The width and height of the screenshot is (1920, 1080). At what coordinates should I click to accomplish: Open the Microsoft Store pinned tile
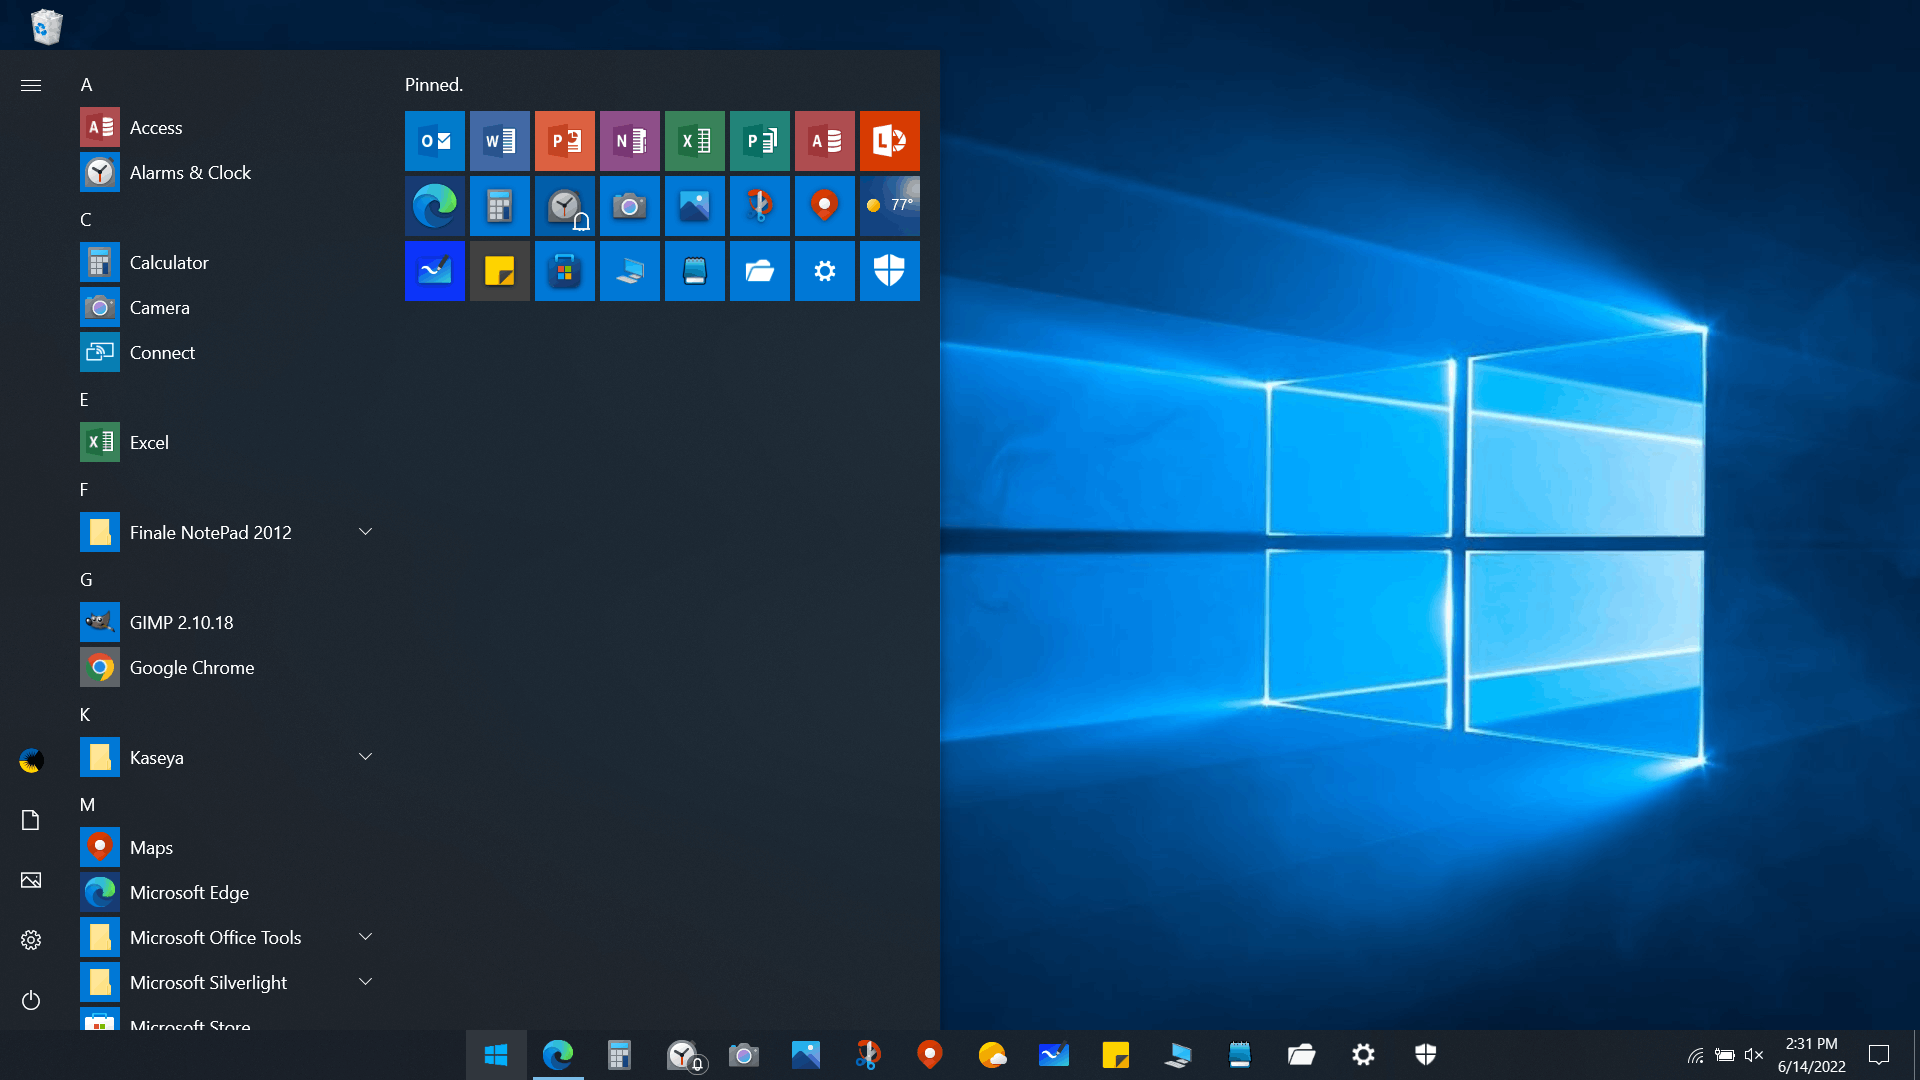point(564,271)
